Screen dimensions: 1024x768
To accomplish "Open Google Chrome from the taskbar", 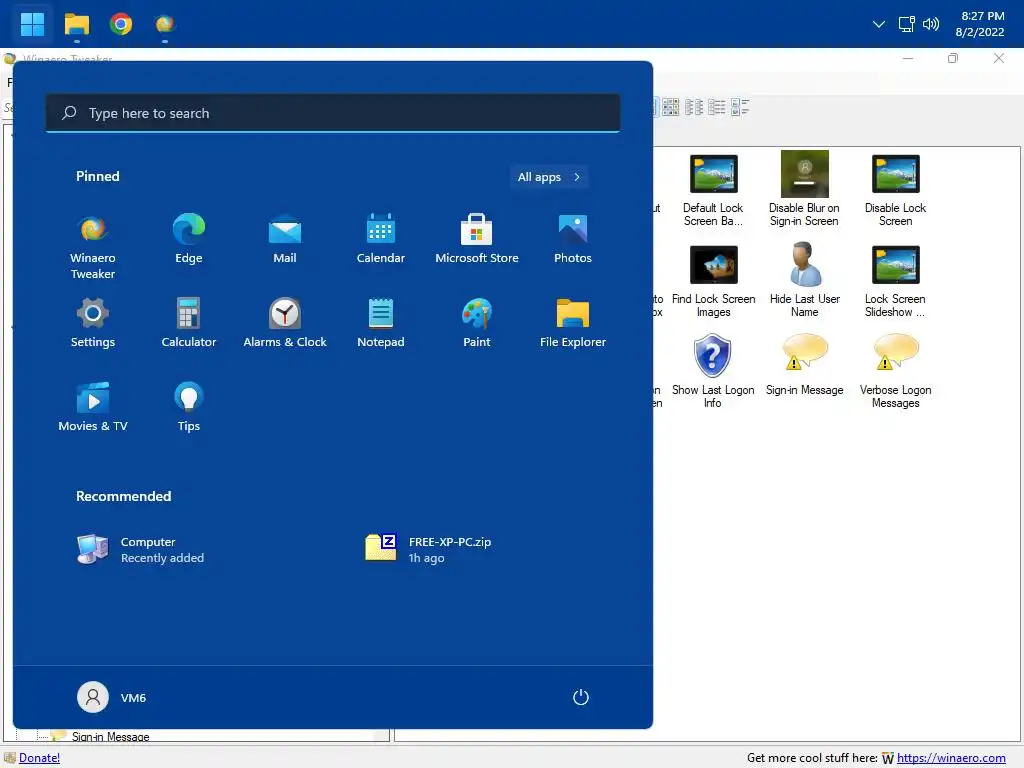I will (x=121, y=24).
